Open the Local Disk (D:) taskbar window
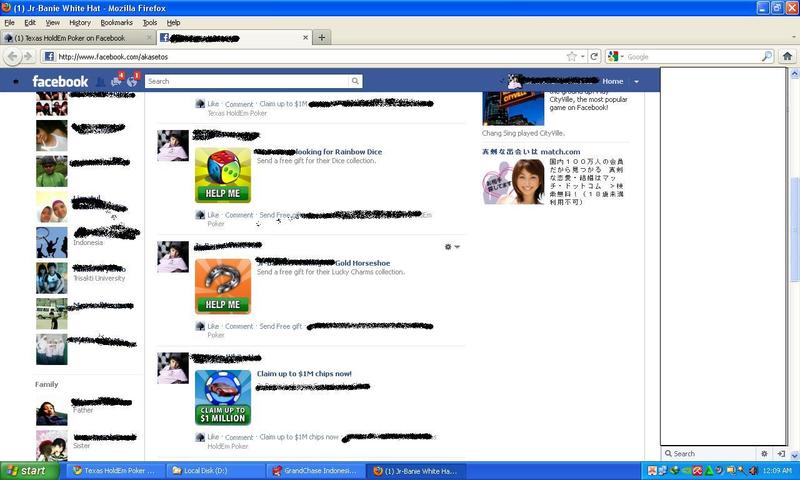The height and width of the screenshot is (480, 800). pyautogui.click(x=216, y=471)
